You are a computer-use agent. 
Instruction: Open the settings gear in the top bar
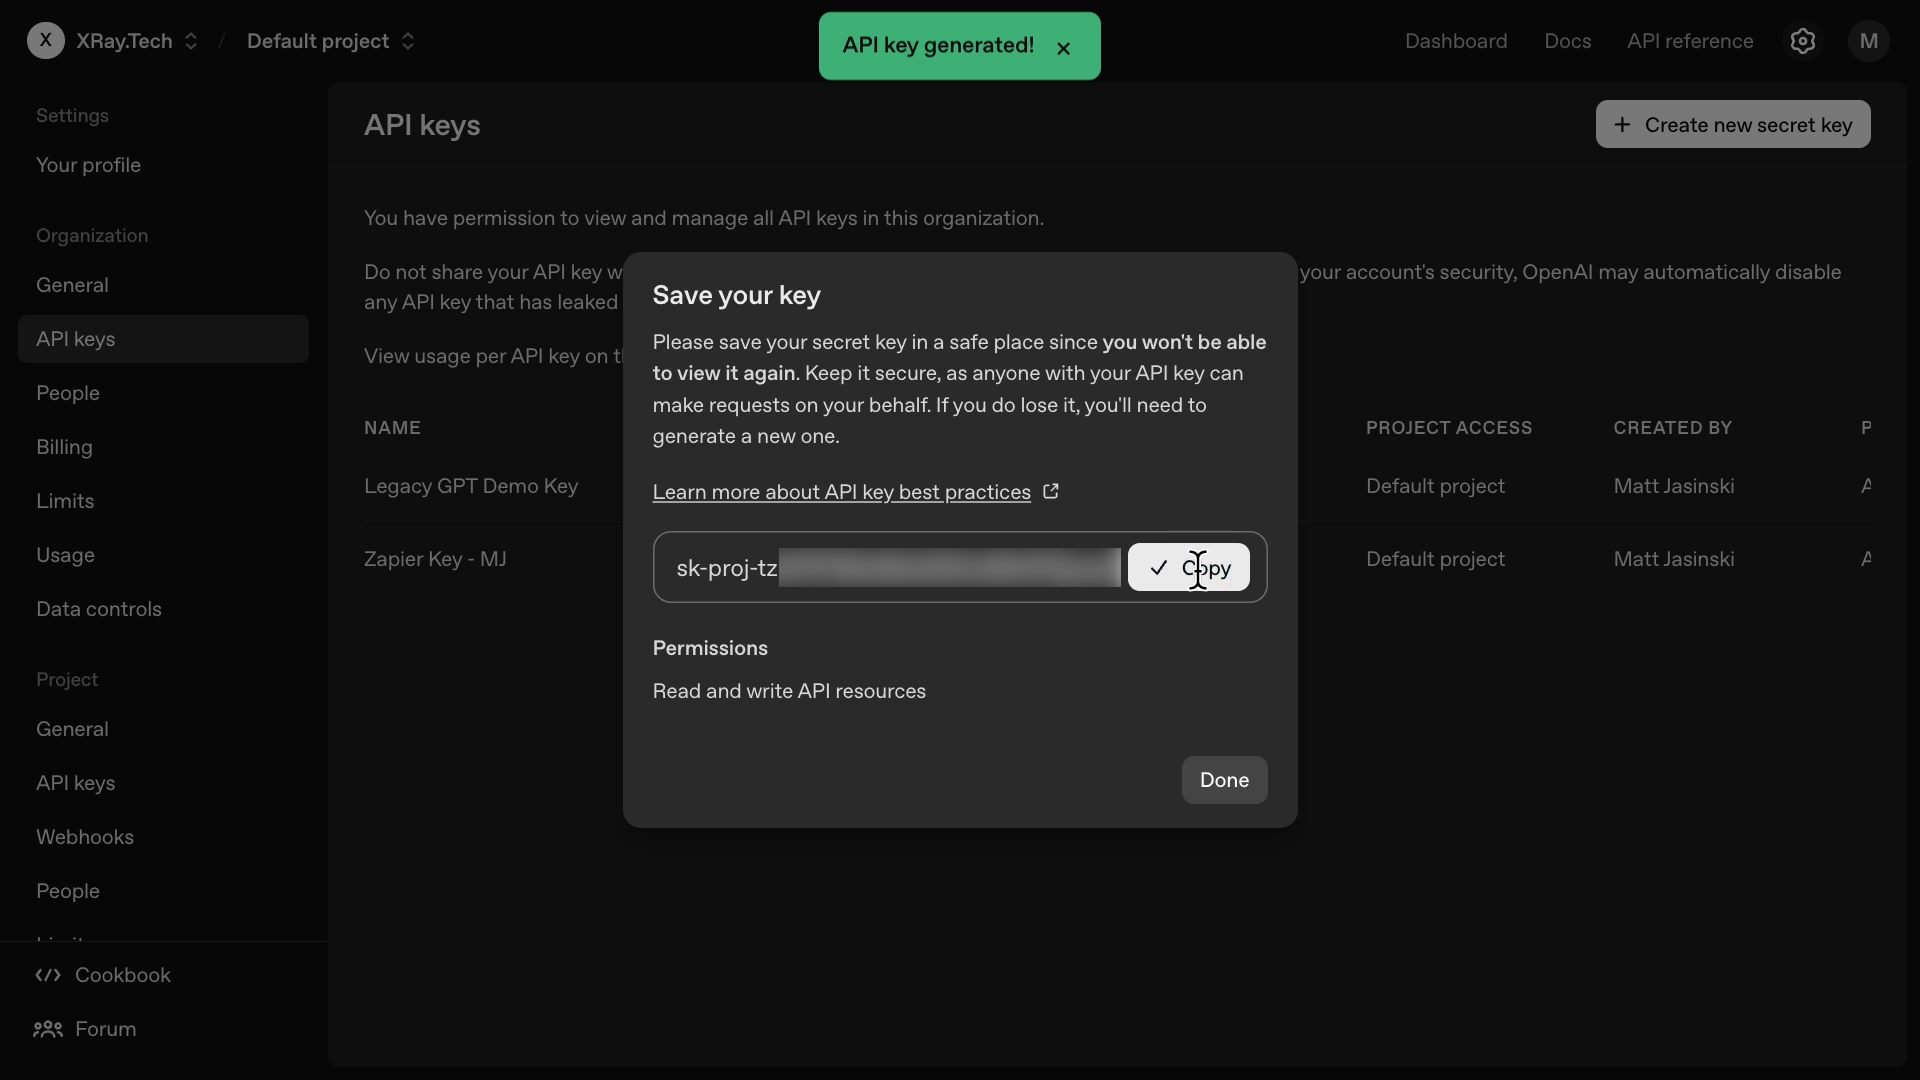click(x=1803, y=41)
